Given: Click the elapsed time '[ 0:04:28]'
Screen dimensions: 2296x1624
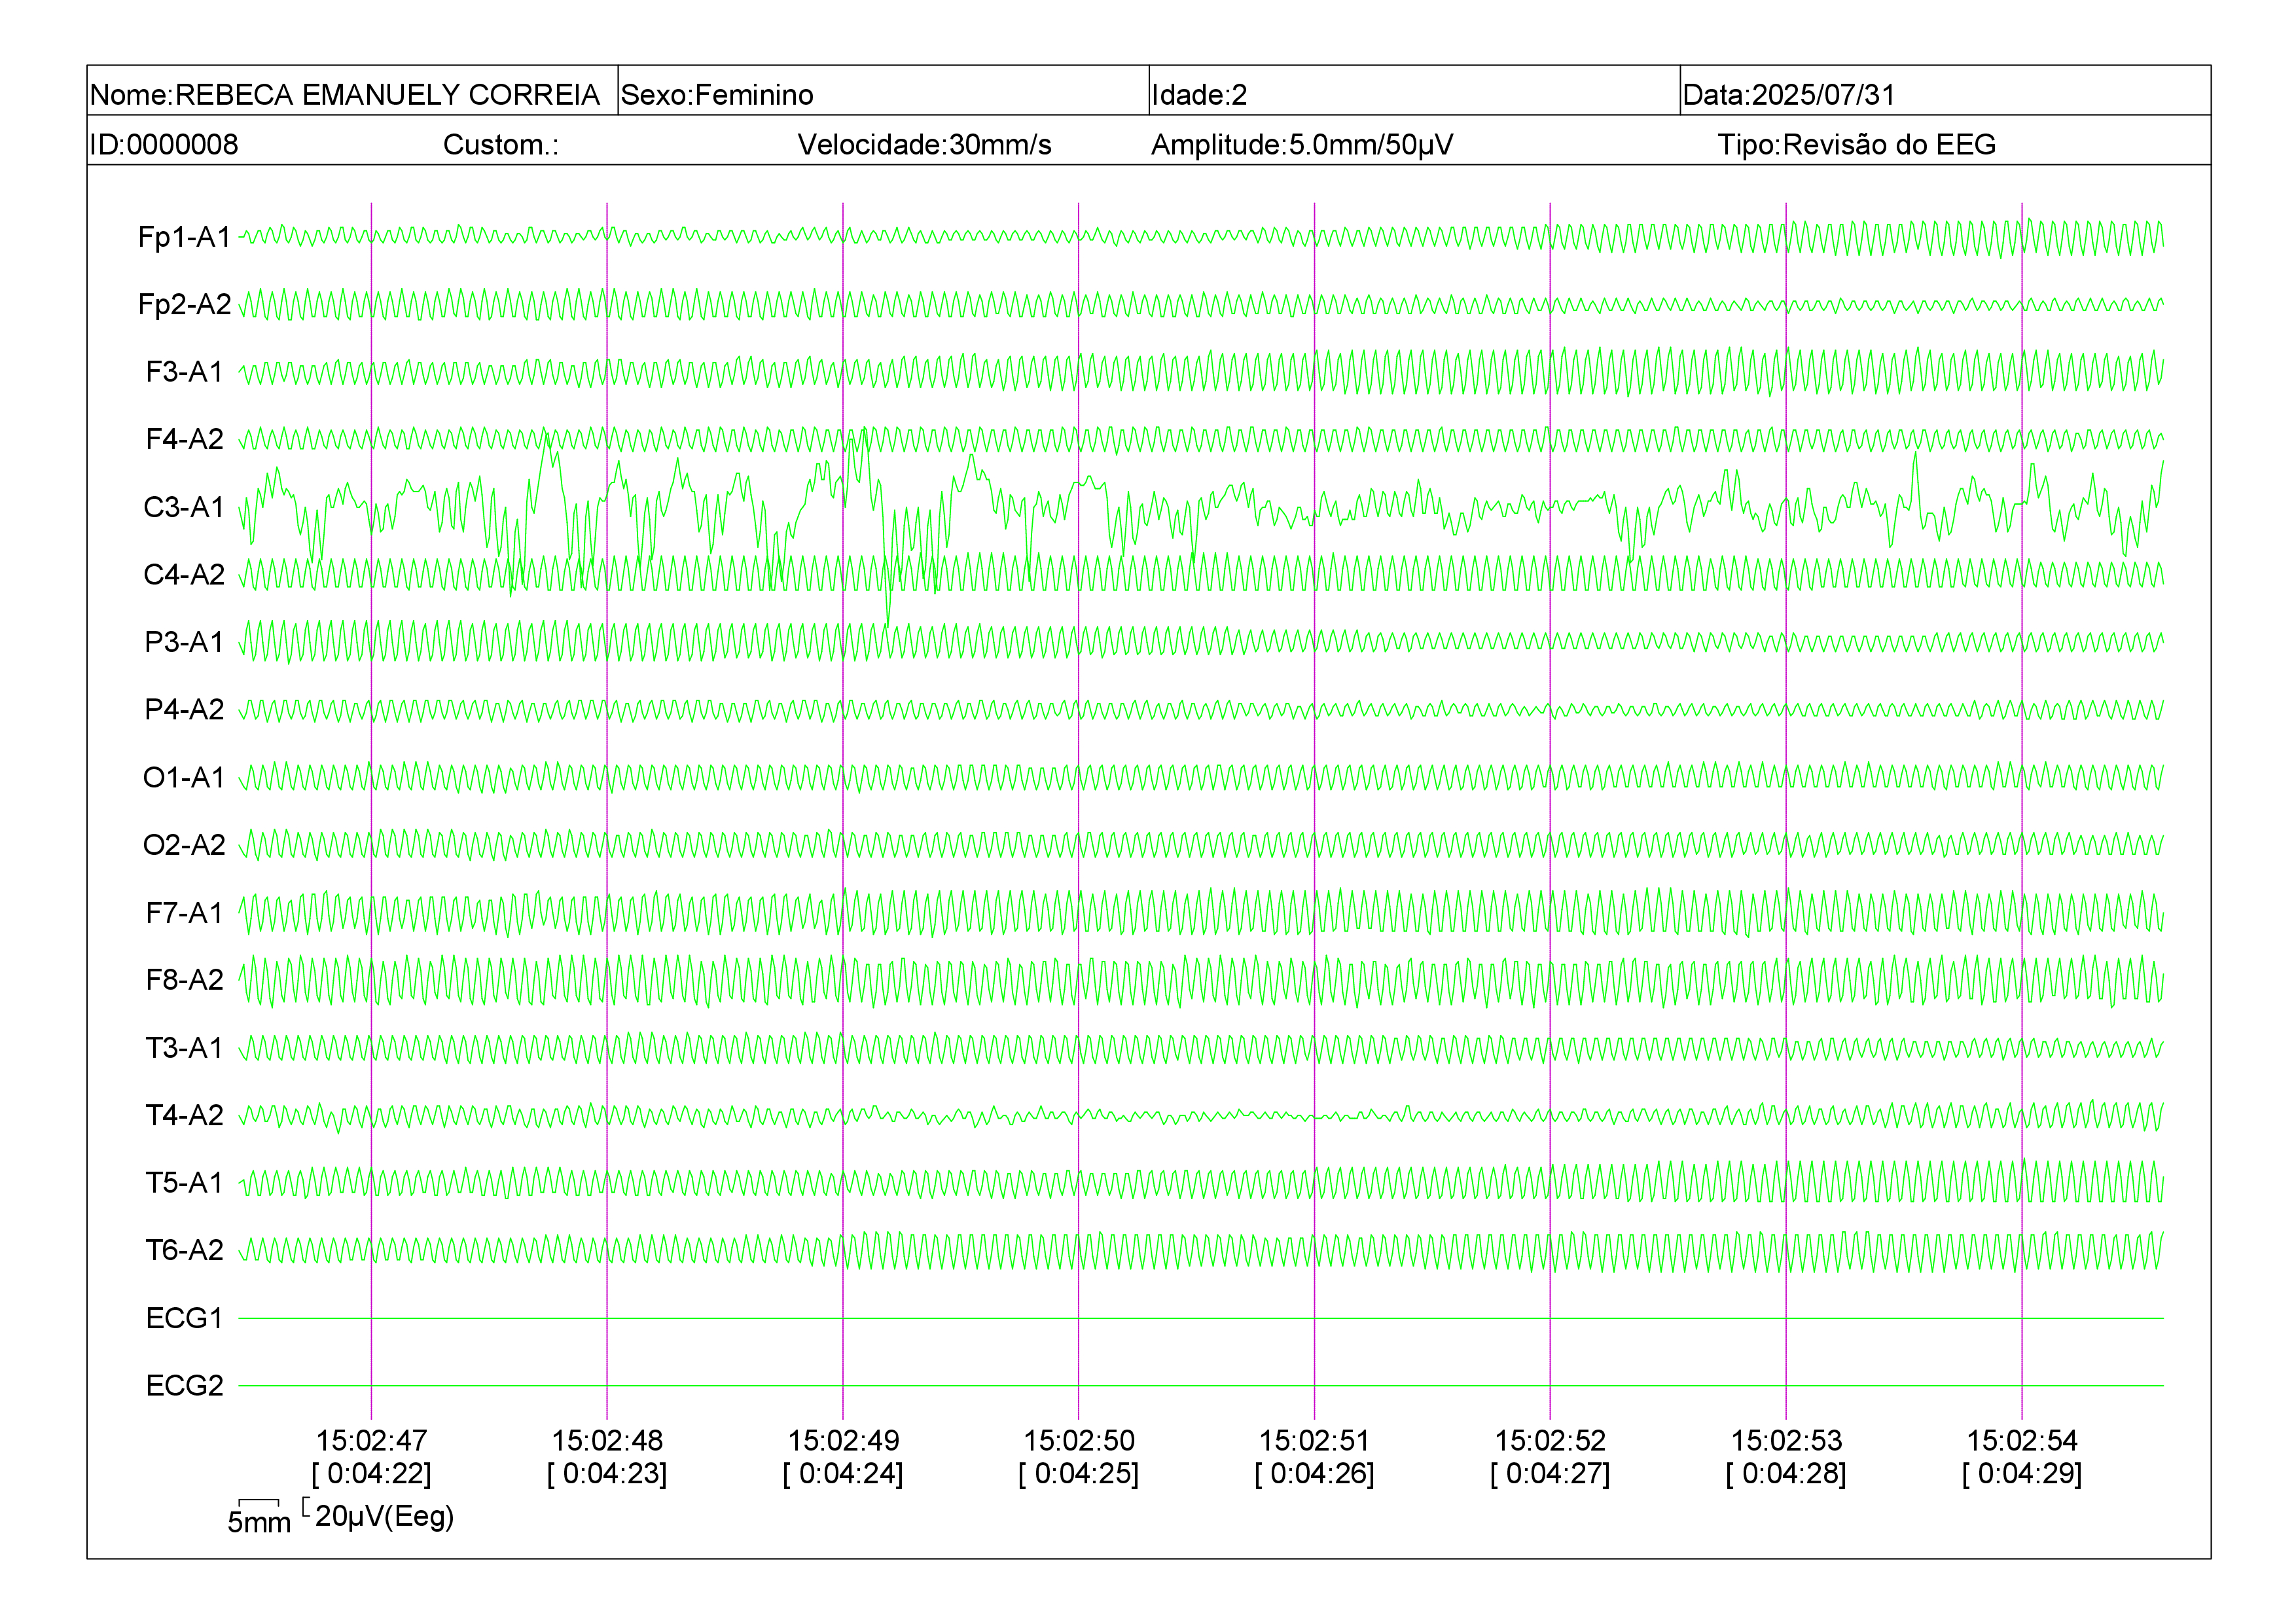Looking at the screenshot, I should pyautogui.click(x=1786, y=1474).
